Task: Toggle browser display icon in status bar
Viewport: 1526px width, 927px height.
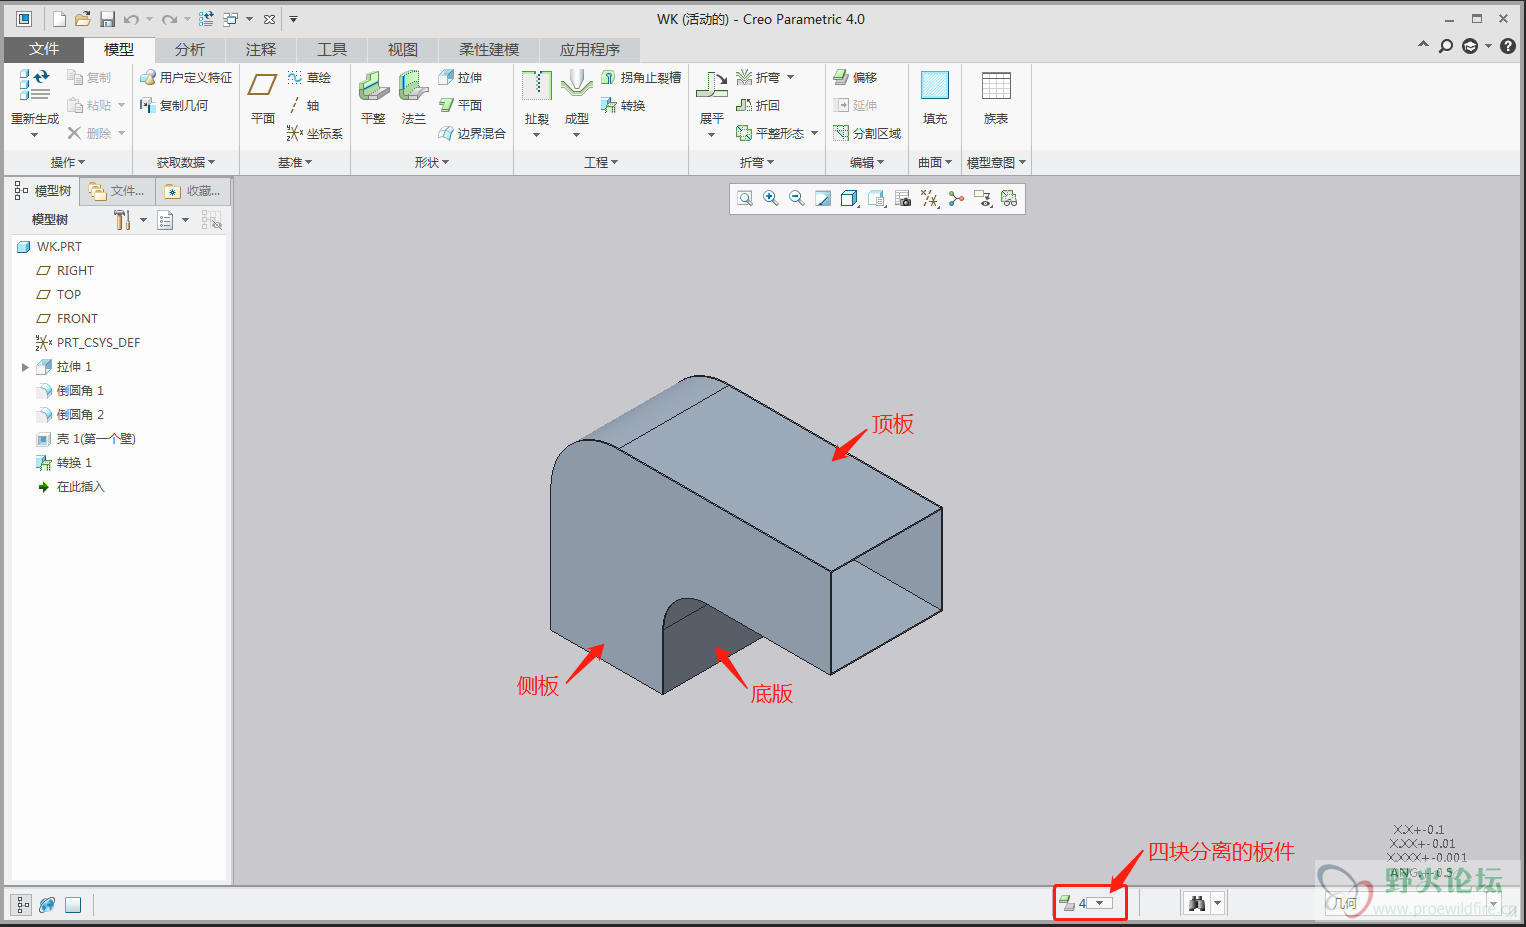Action: (47, 905)
